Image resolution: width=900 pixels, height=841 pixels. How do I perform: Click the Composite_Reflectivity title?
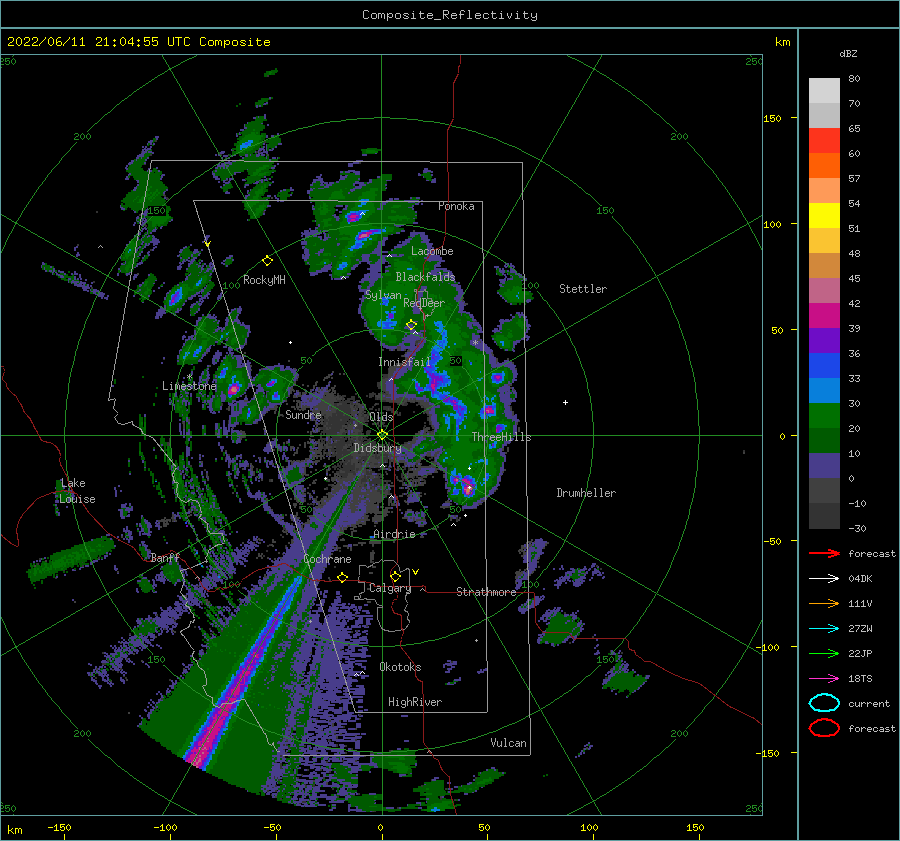450,15
